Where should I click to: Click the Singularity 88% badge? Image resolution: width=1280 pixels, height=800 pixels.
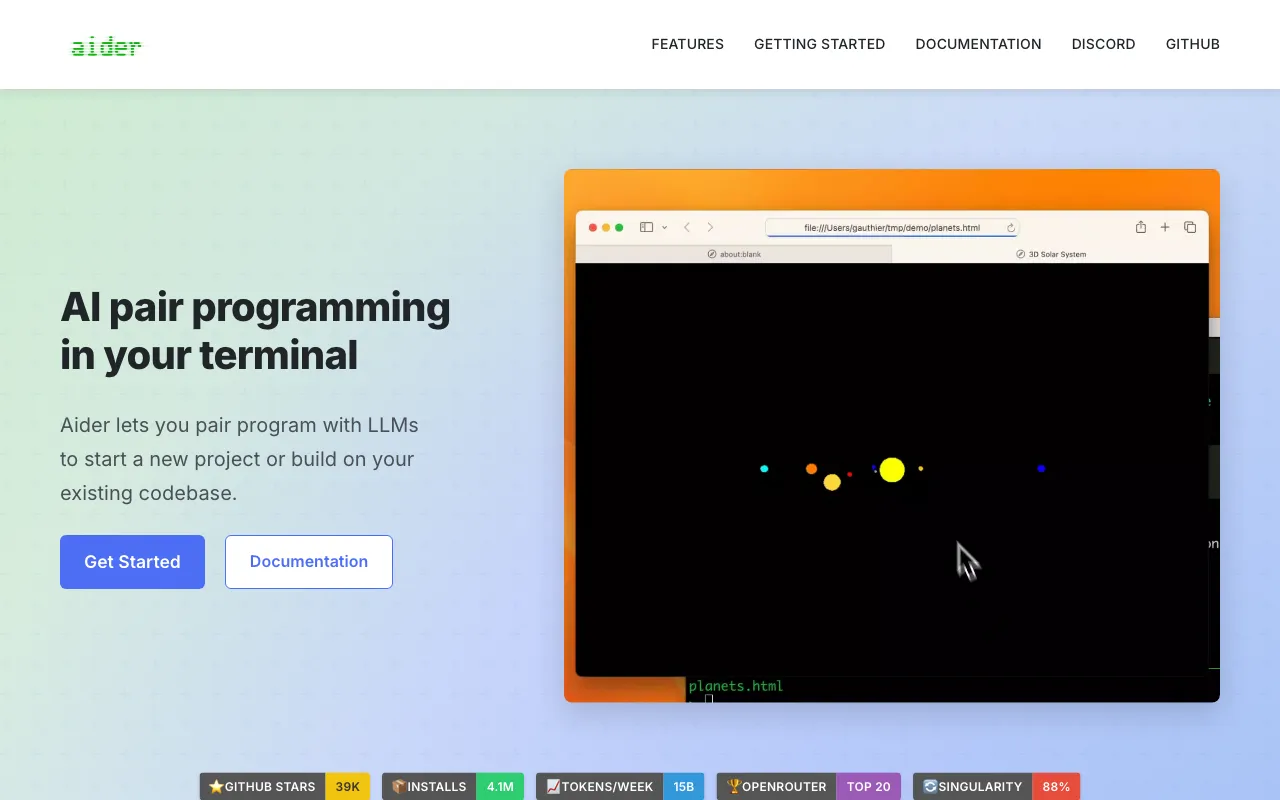click(x=996, y=787)
